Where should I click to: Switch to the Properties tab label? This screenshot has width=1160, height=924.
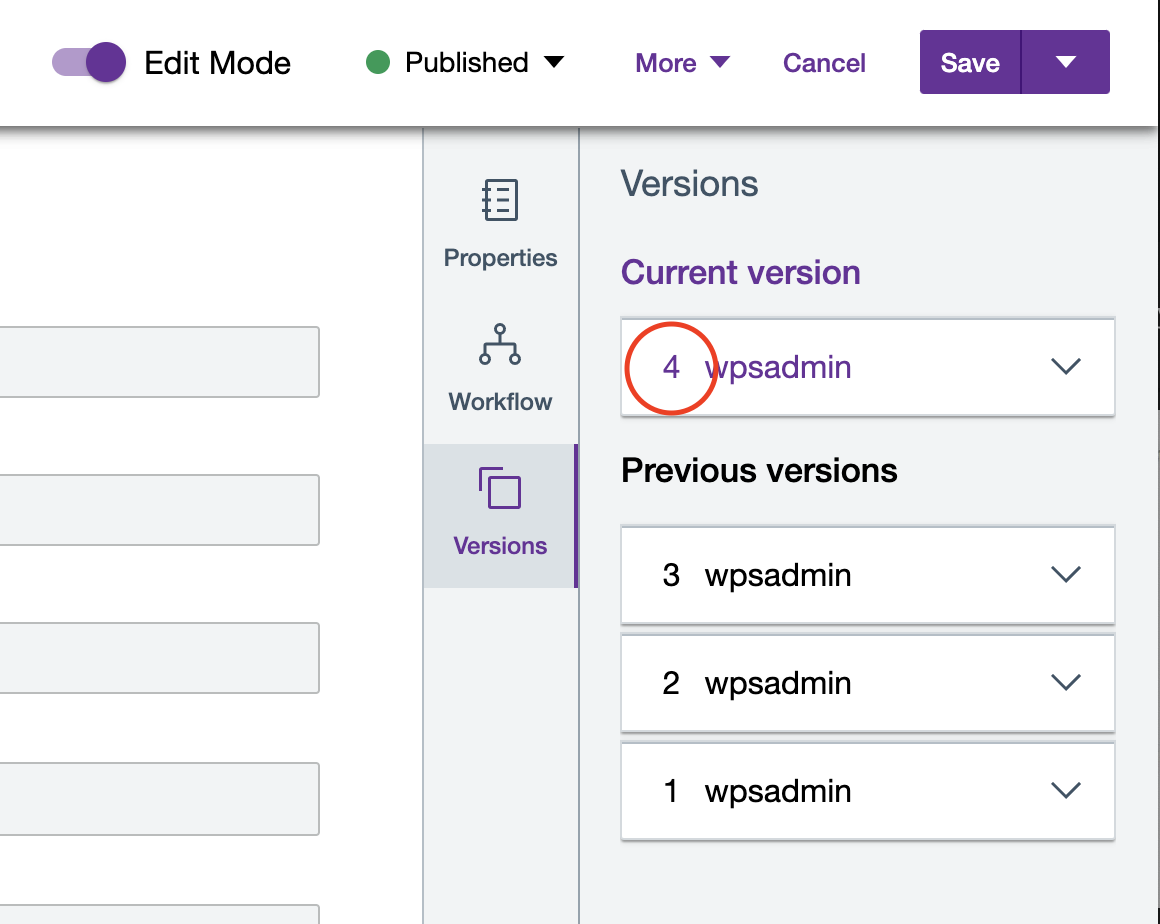pyautogui.click(x=500, y=258)
